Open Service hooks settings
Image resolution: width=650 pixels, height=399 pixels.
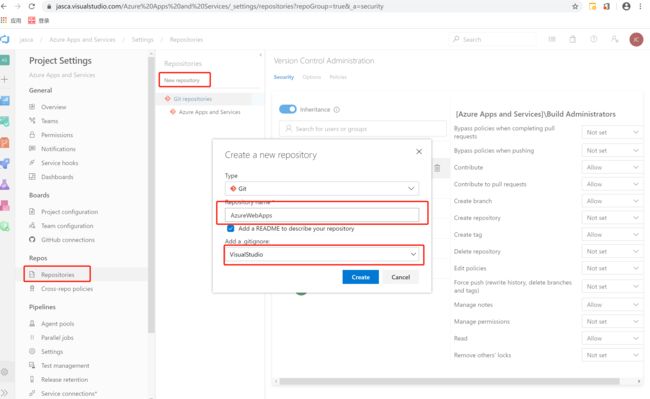tap(59, 163)
